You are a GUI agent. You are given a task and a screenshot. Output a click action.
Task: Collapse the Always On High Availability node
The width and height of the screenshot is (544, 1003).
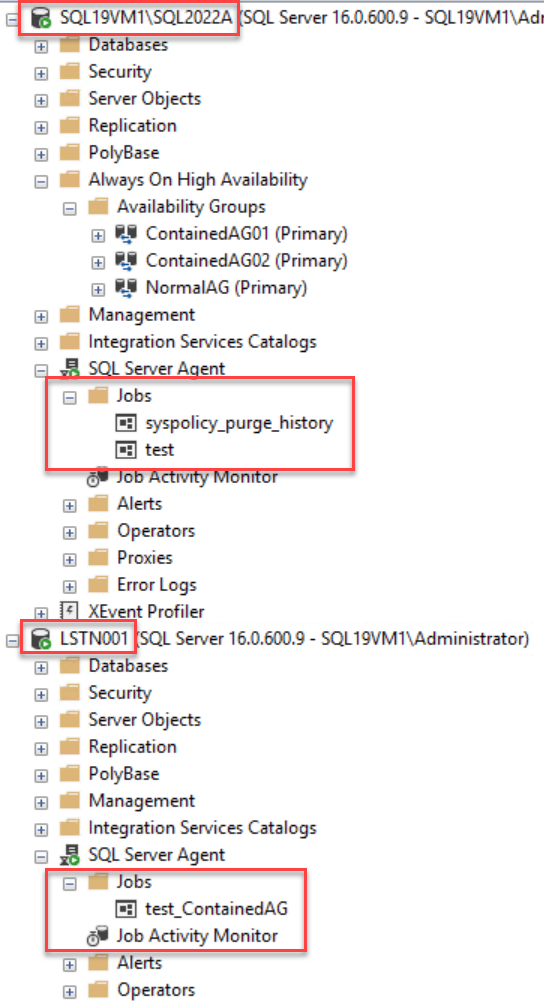(x=42, y=182)
